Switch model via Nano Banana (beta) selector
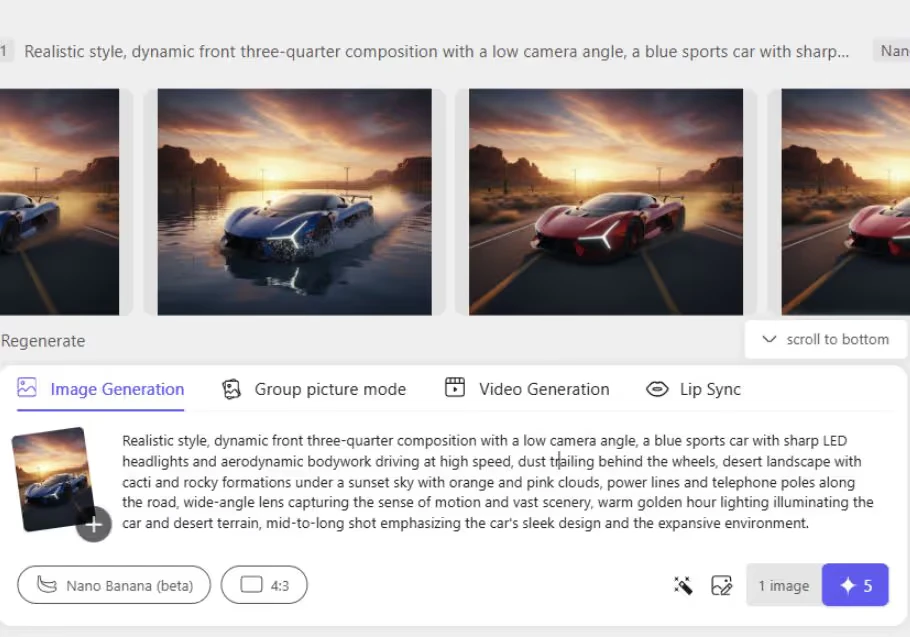Screen dimensions: 910x637 113,585
